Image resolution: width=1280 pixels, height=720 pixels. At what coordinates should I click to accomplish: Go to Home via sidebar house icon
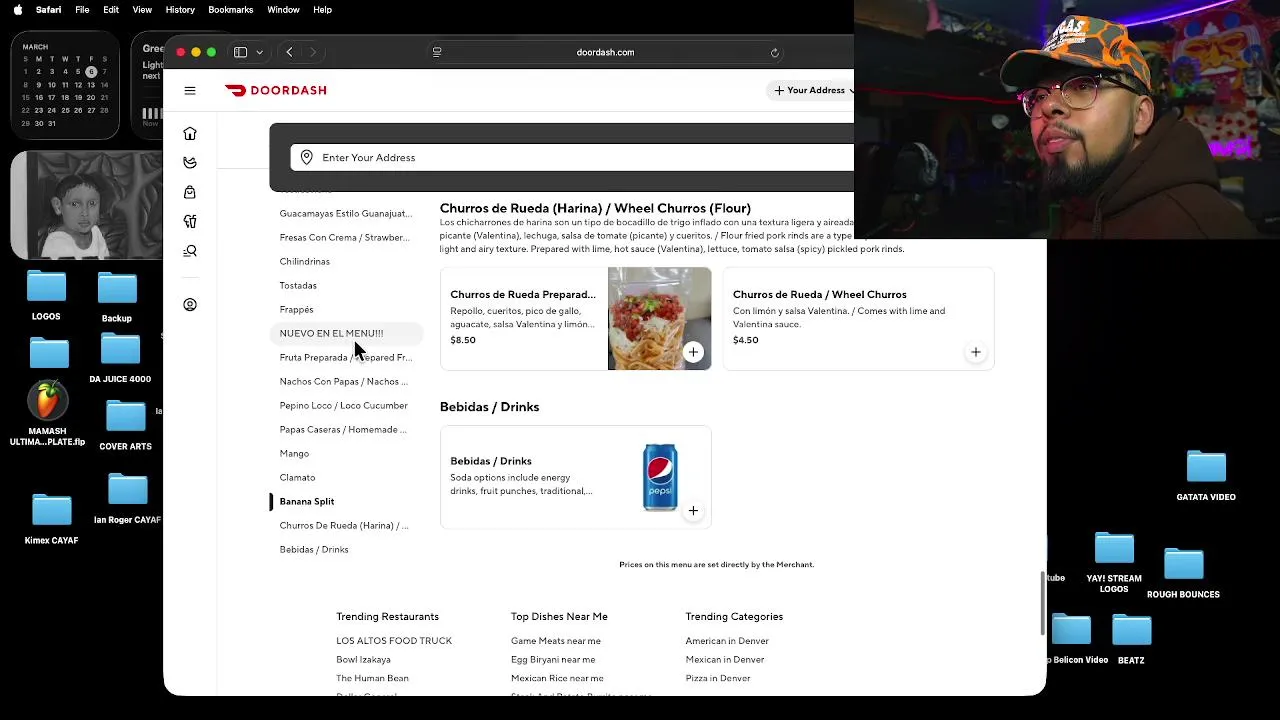pos(190,133)
